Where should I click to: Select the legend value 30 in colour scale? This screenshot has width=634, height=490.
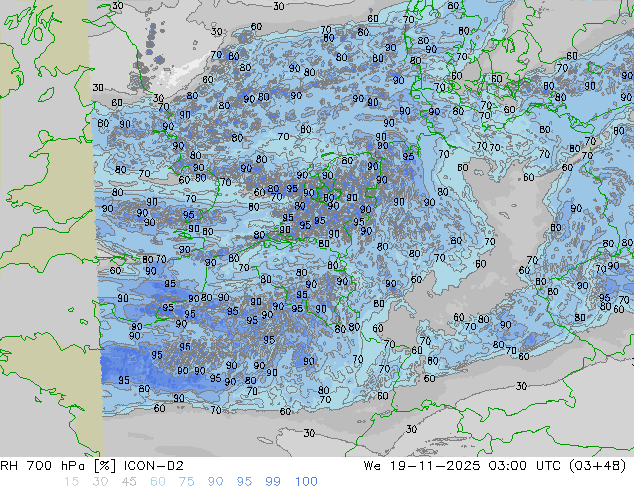100,482
